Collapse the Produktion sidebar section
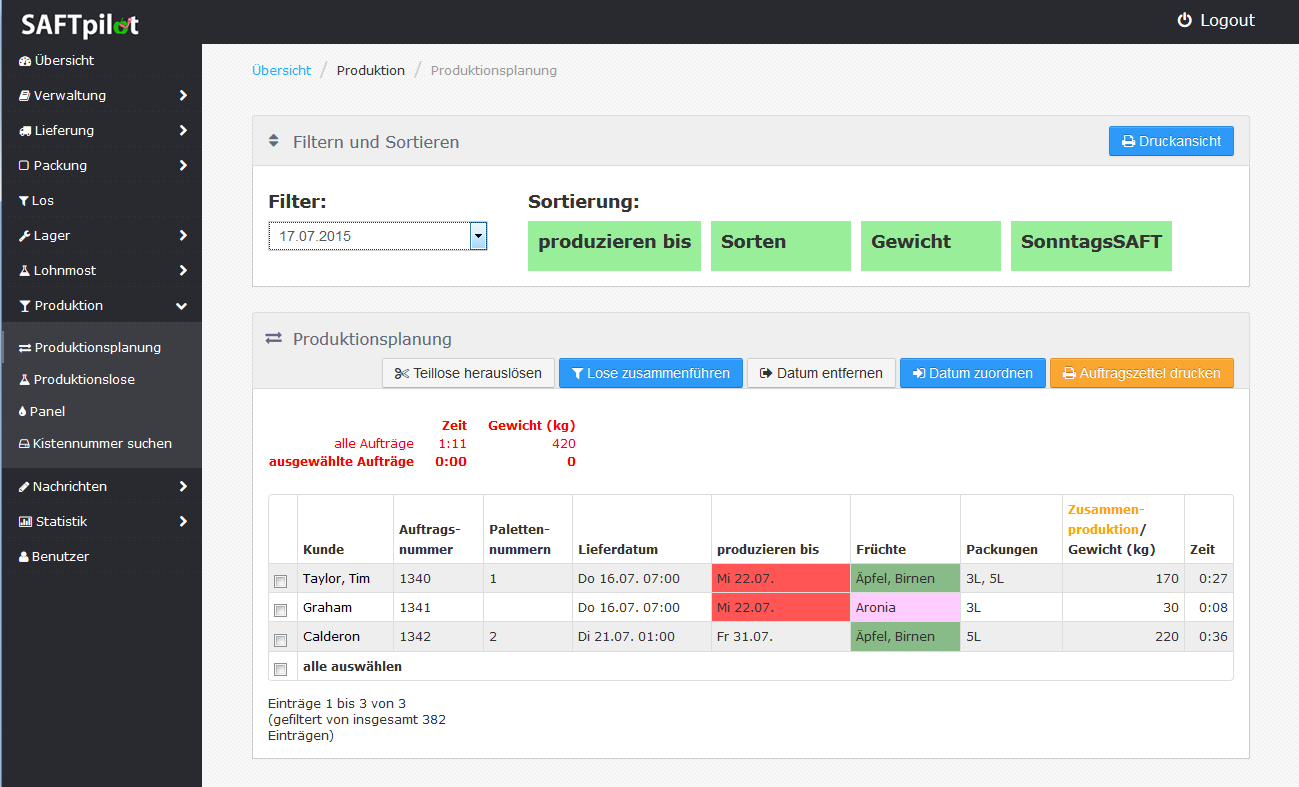This screenshot has height=787, width=1299. pos(181,306)
